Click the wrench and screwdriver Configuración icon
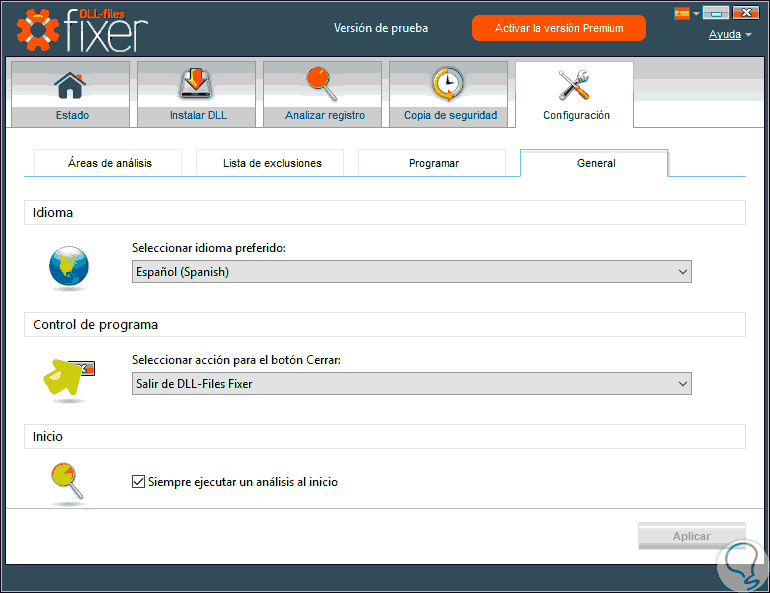The height and width of the screenshot is (593, 770). 574,85
